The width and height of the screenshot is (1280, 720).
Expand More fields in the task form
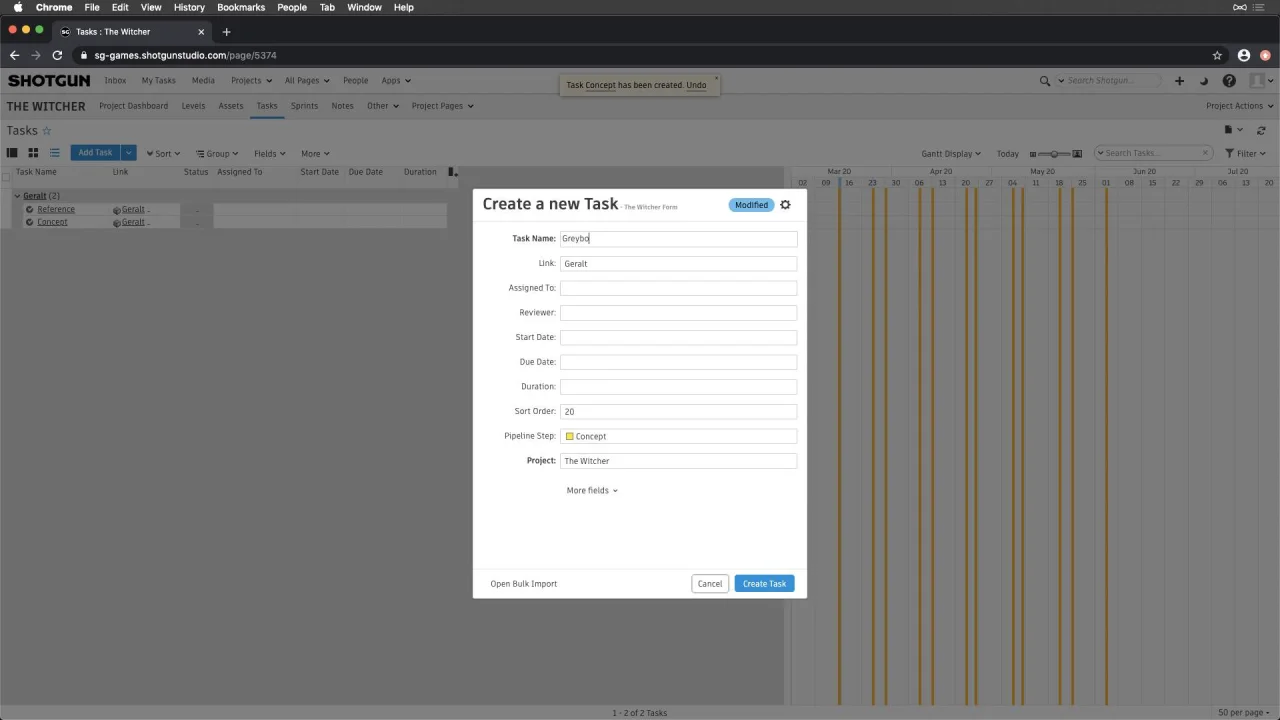(592, 491)
